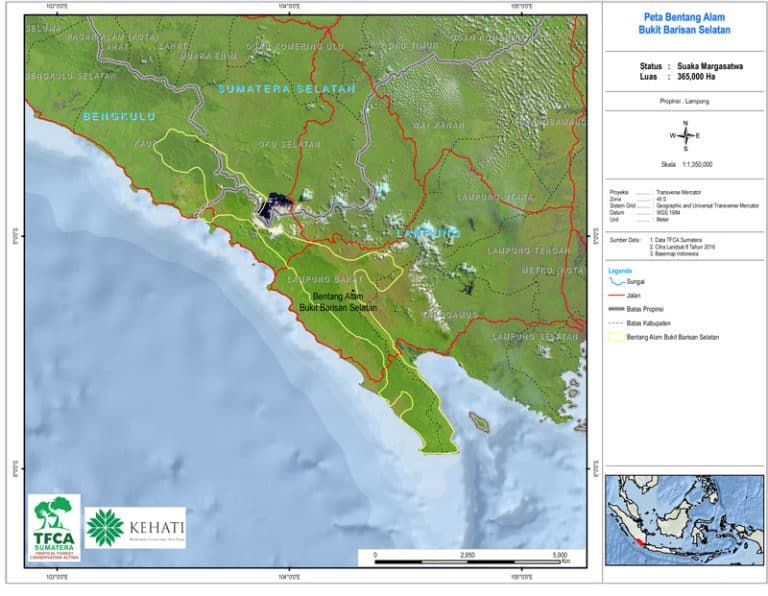Click the 'BENGKULU' province label
768x596 pixels.
120,117
